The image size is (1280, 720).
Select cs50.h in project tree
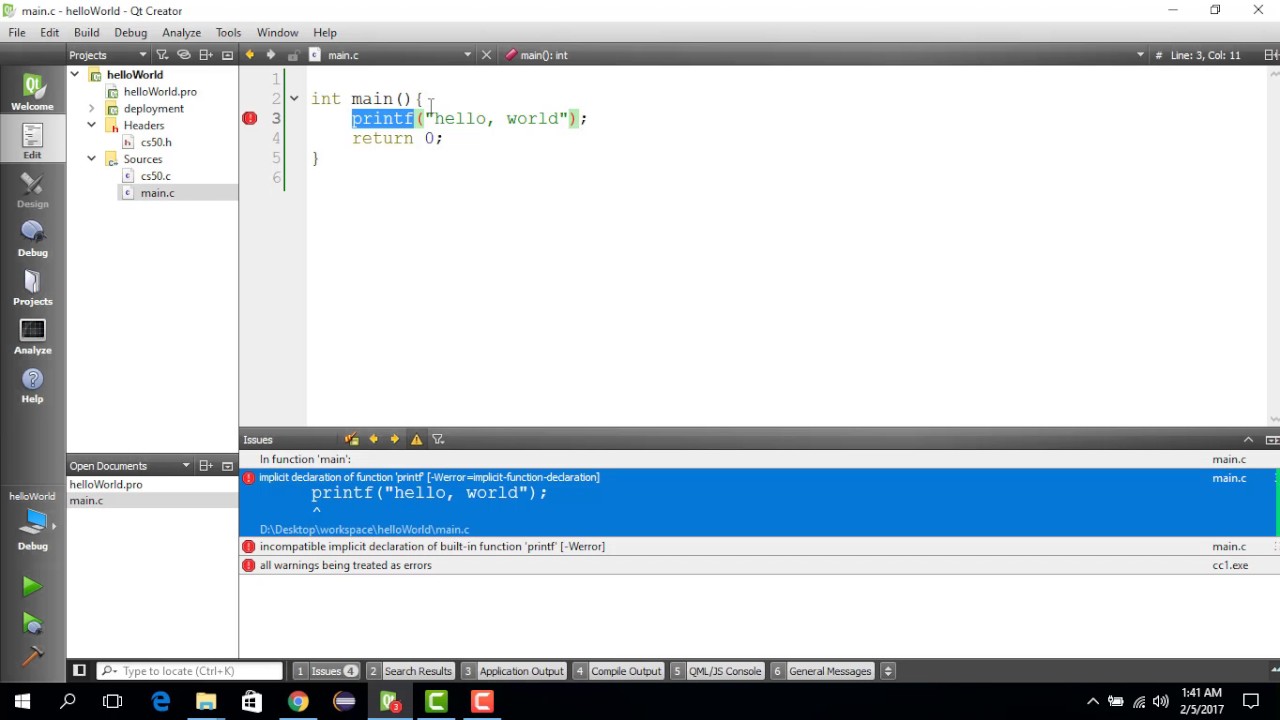pyautogui.click(x=156, y=142)
